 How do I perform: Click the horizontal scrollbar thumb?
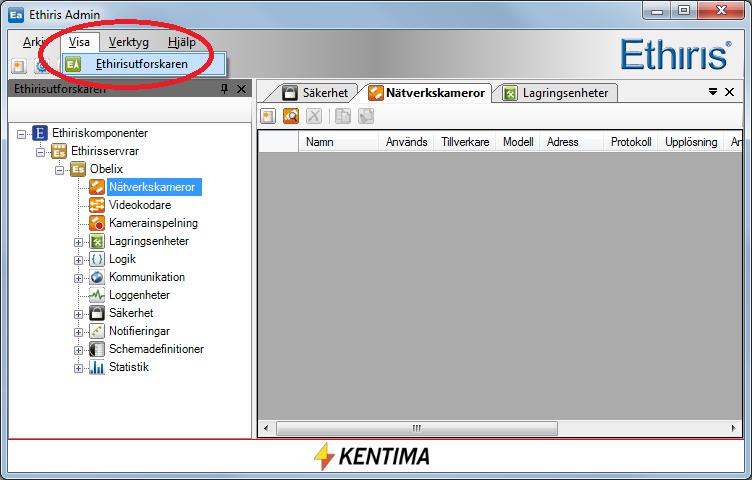(417, 428)
